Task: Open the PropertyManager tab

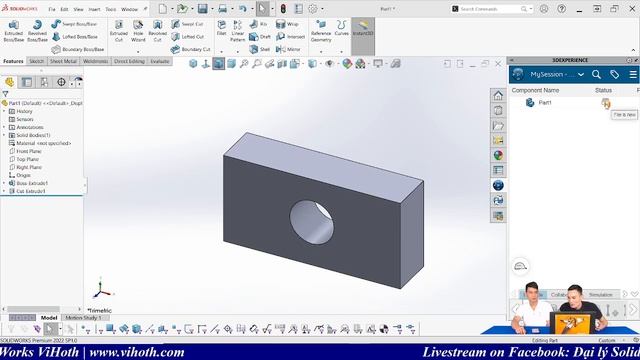Action: tap(27, 82)
